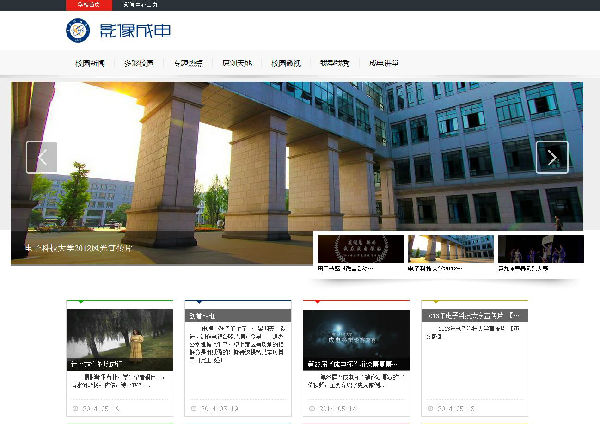Open the second item in the main navigation bar
The height and width of the screenshot is (424, 600).
[x=138, y=64]
